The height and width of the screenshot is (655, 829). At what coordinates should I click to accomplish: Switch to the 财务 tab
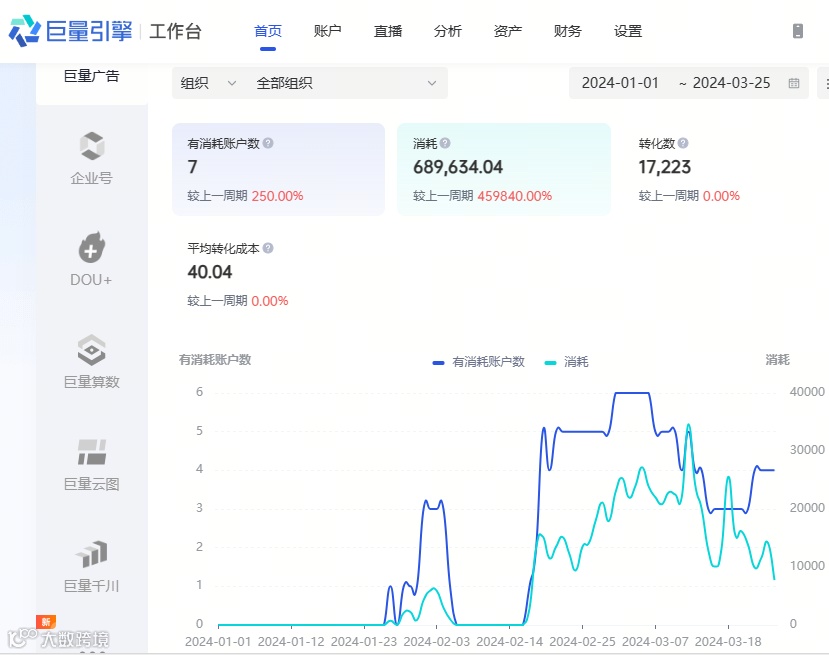(568, 31)
